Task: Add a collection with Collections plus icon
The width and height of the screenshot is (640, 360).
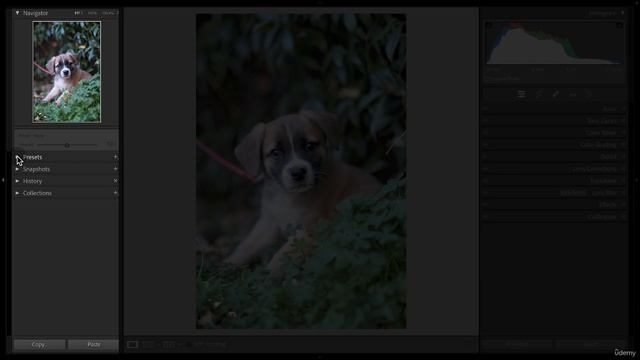Action: point(116,193)
